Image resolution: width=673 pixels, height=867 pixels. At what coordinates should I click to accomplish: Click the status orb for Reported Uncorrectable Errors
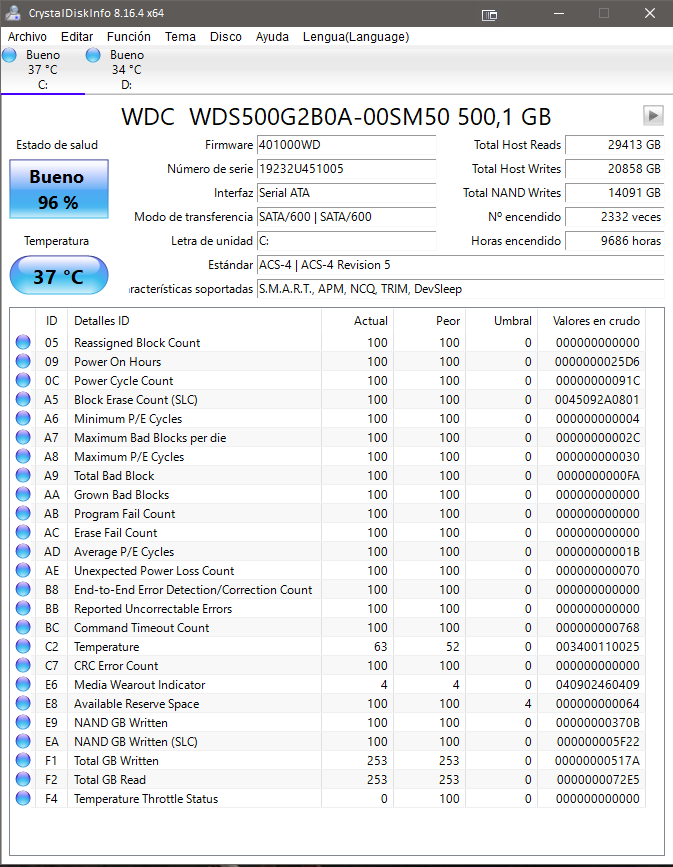coord(23,608)
